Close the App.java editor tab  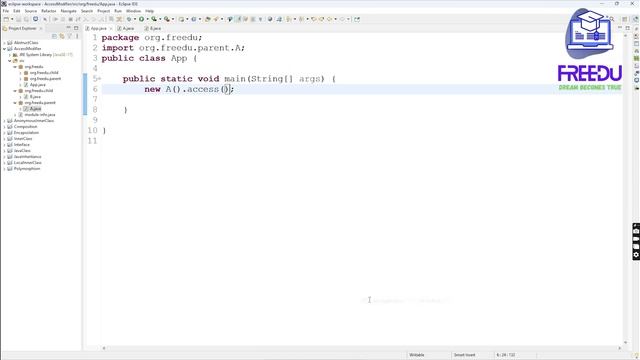pyautogui.click(x=111, y=29)
